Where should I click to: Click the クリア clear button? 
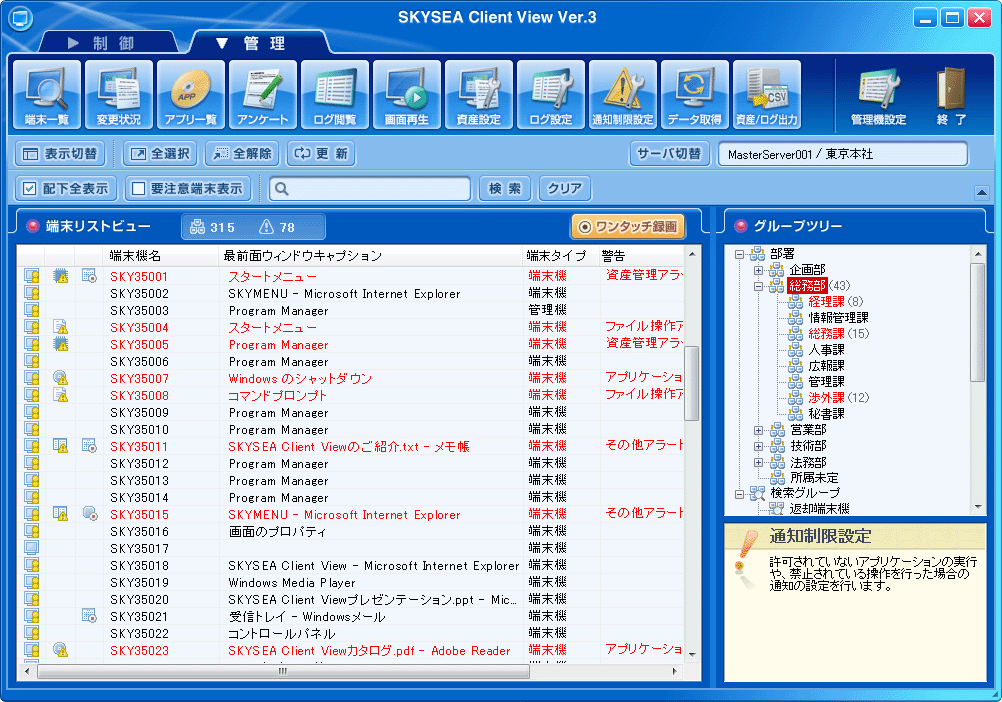coord(565,188)
